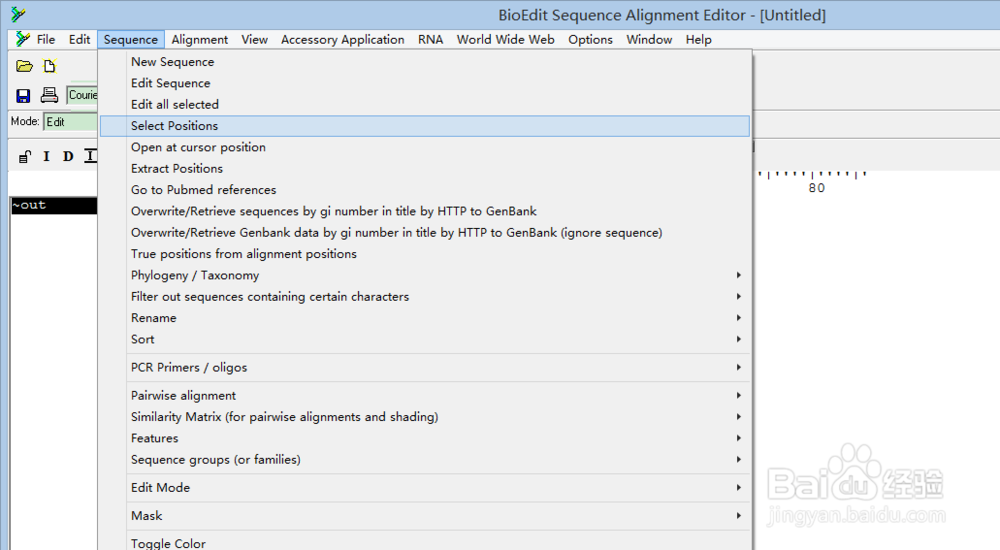
Task: Expand Sequence groups (or families) submenu
Action: tap(425, 459)
